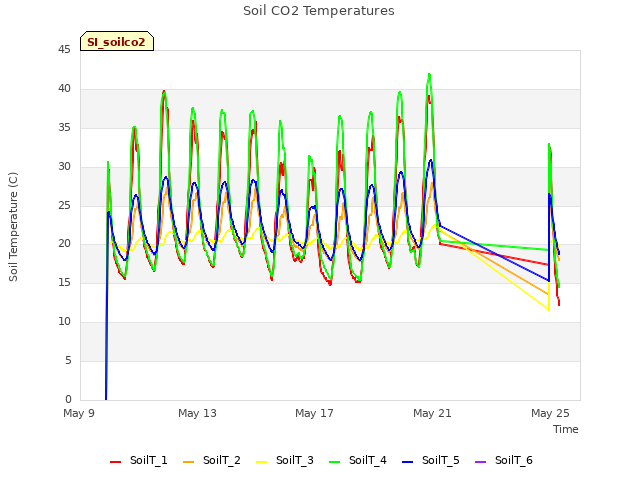Click the 40 y-axis tick label
Image resolution: width=640 pixels, height=480 pixels.
coord(64,89)
